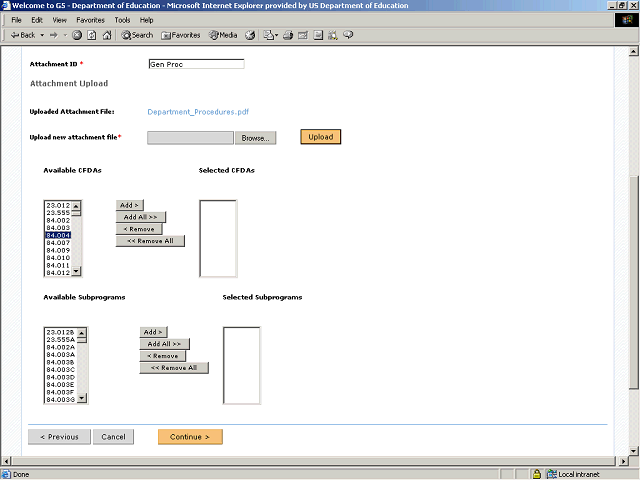Select 84.007 in Available CFDAs
The width and height of the screenshot is (640, 480).
(57, 243)
